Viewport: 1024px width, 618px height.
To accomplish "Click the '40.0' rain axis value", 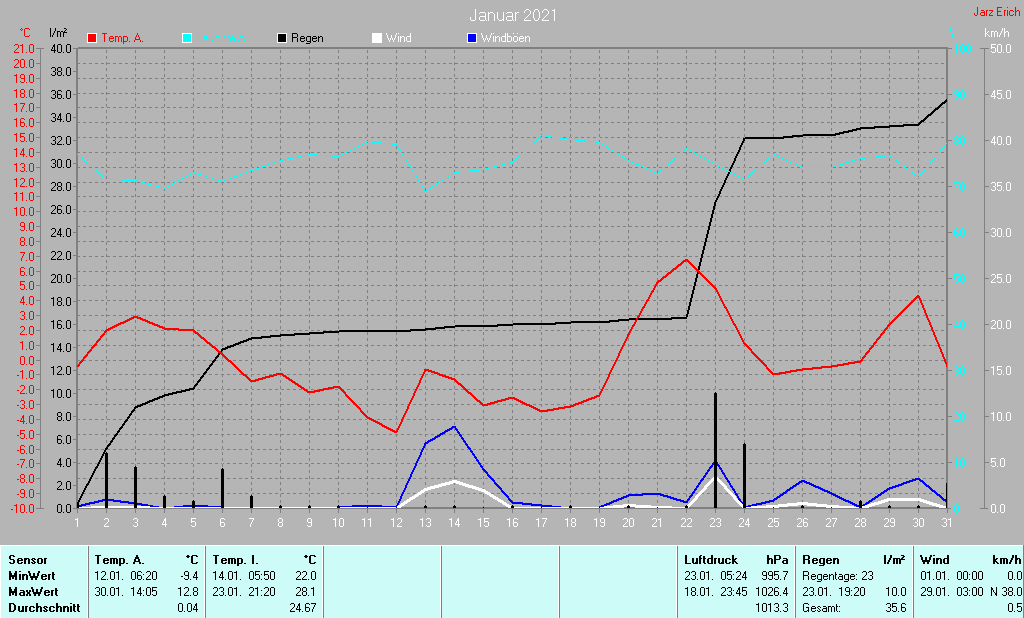I will tap(61, 49).
